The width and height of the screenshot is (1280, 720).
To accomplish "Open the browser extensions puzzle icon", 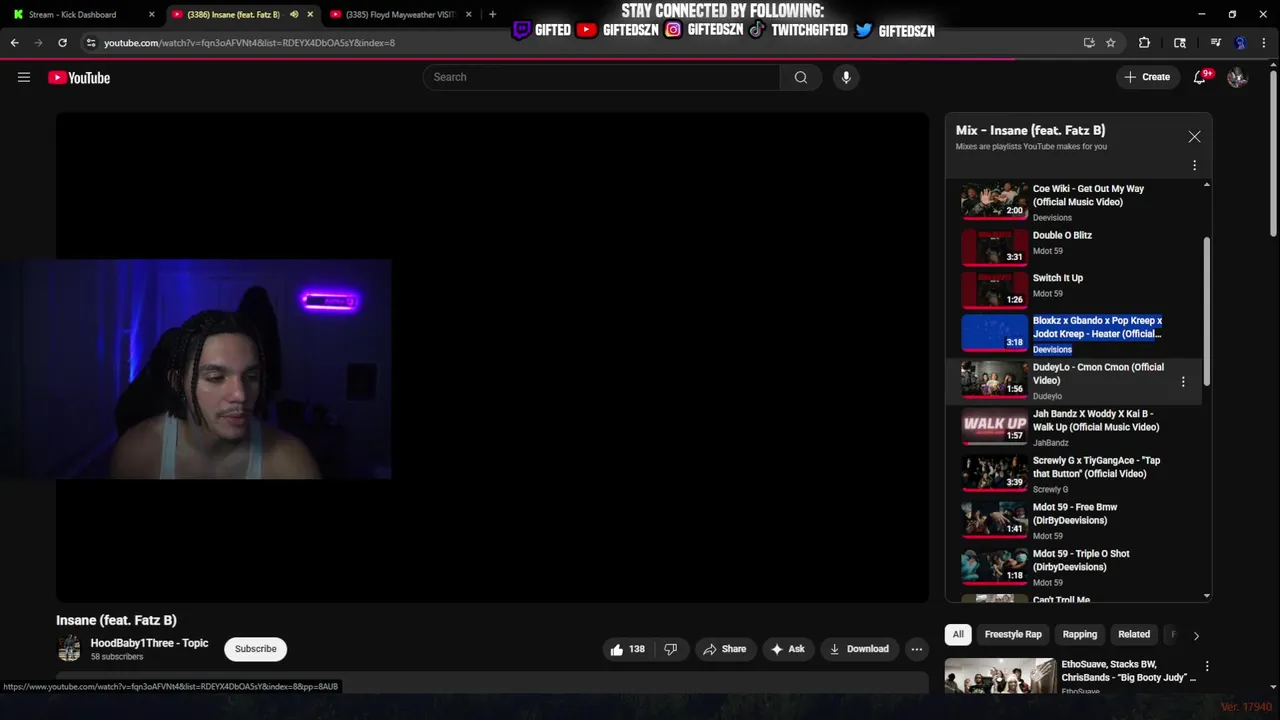I will point(1144,43).
